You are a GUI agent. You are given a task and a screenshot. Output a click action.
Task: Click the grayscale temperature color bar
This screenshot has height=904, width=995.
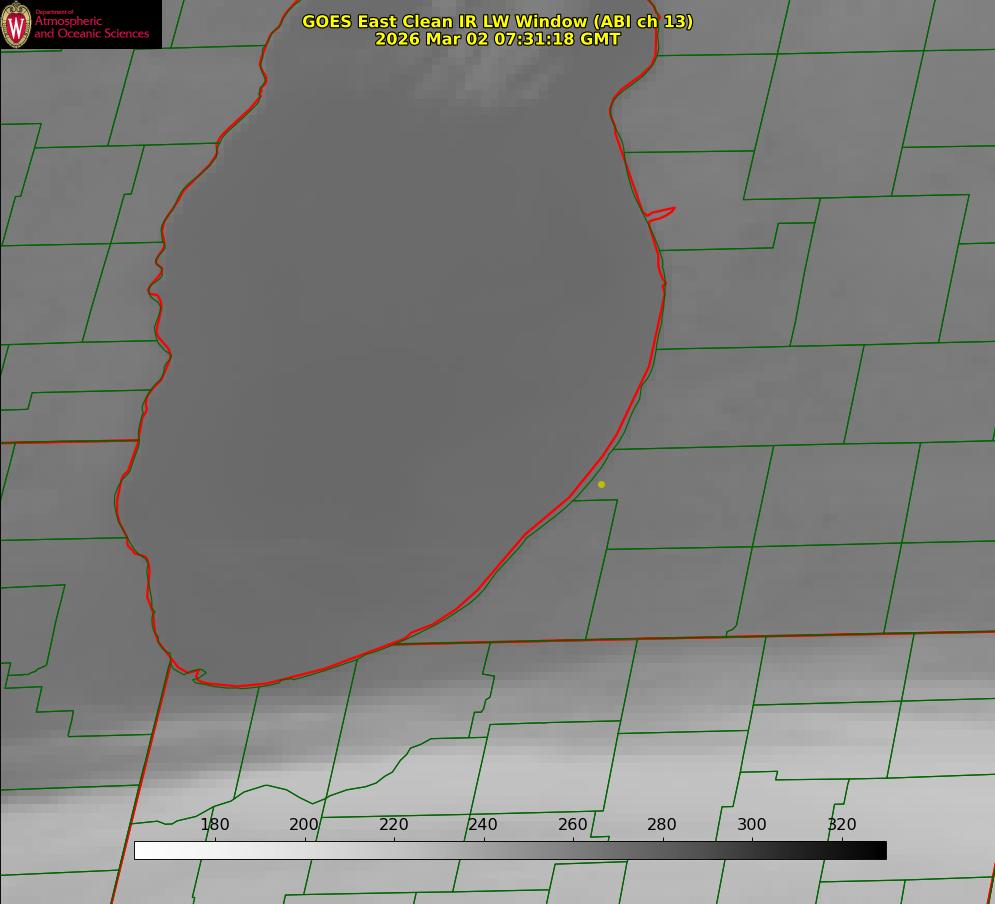tap(510, 850)
